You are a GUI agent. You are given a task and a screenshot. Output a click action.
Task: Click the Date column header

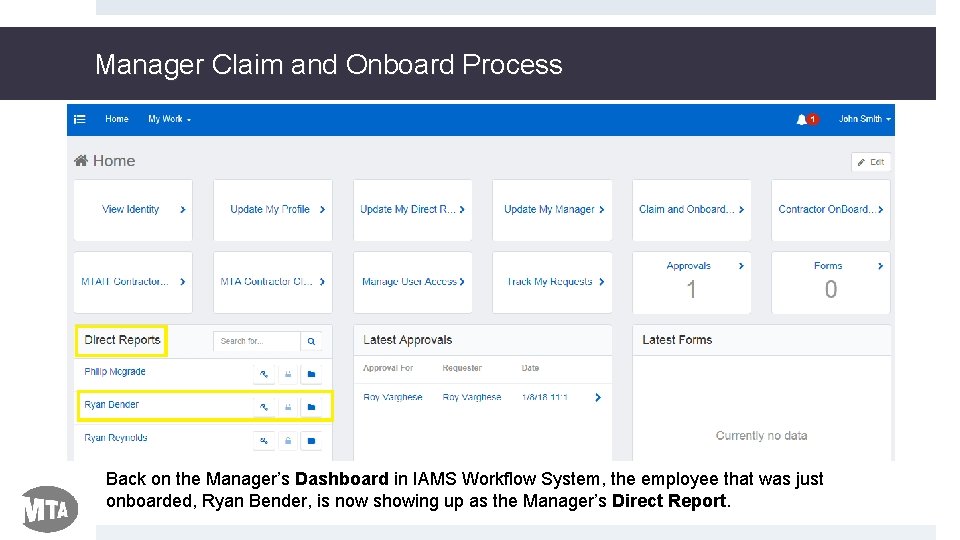[x=530, y=368]
